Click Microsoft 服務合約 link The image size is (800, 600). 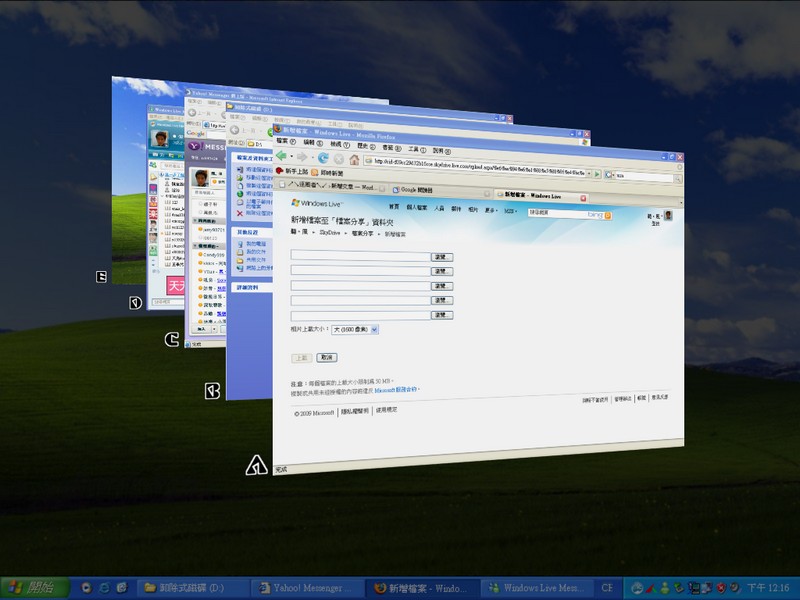pos(395,390)
